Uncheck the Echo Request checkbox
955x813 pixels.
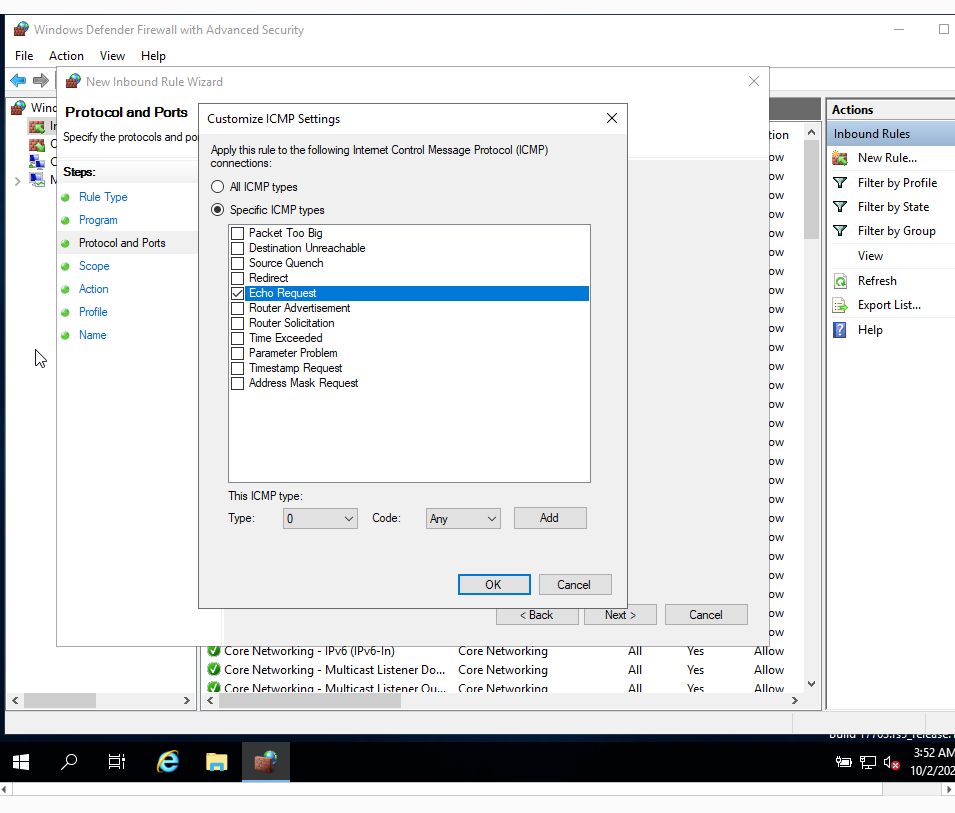238,294
